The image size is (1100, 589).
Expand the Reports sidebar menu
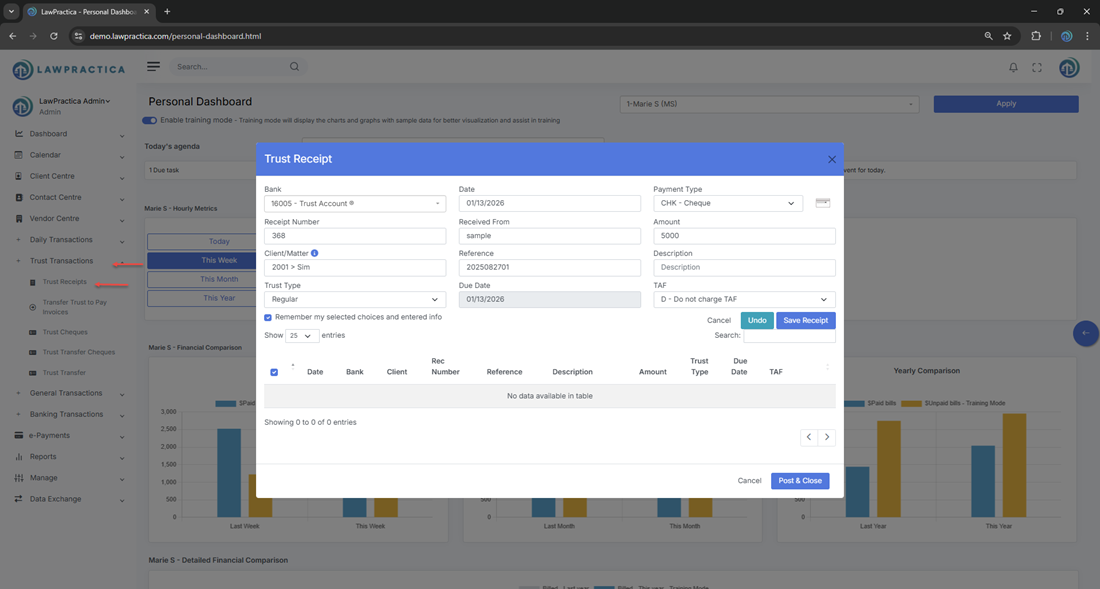(x=43, y=456)
